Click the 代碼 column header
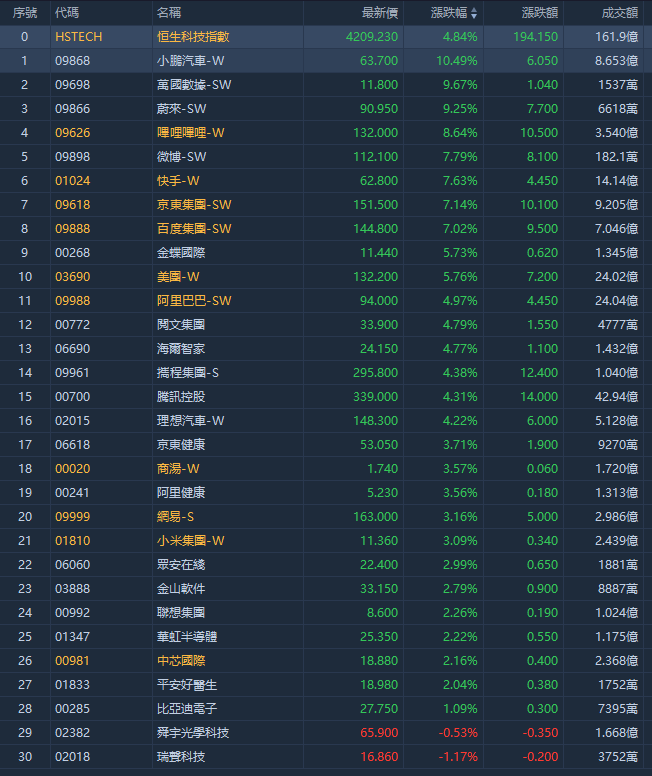652x776 pixels. tap(67, 13)
